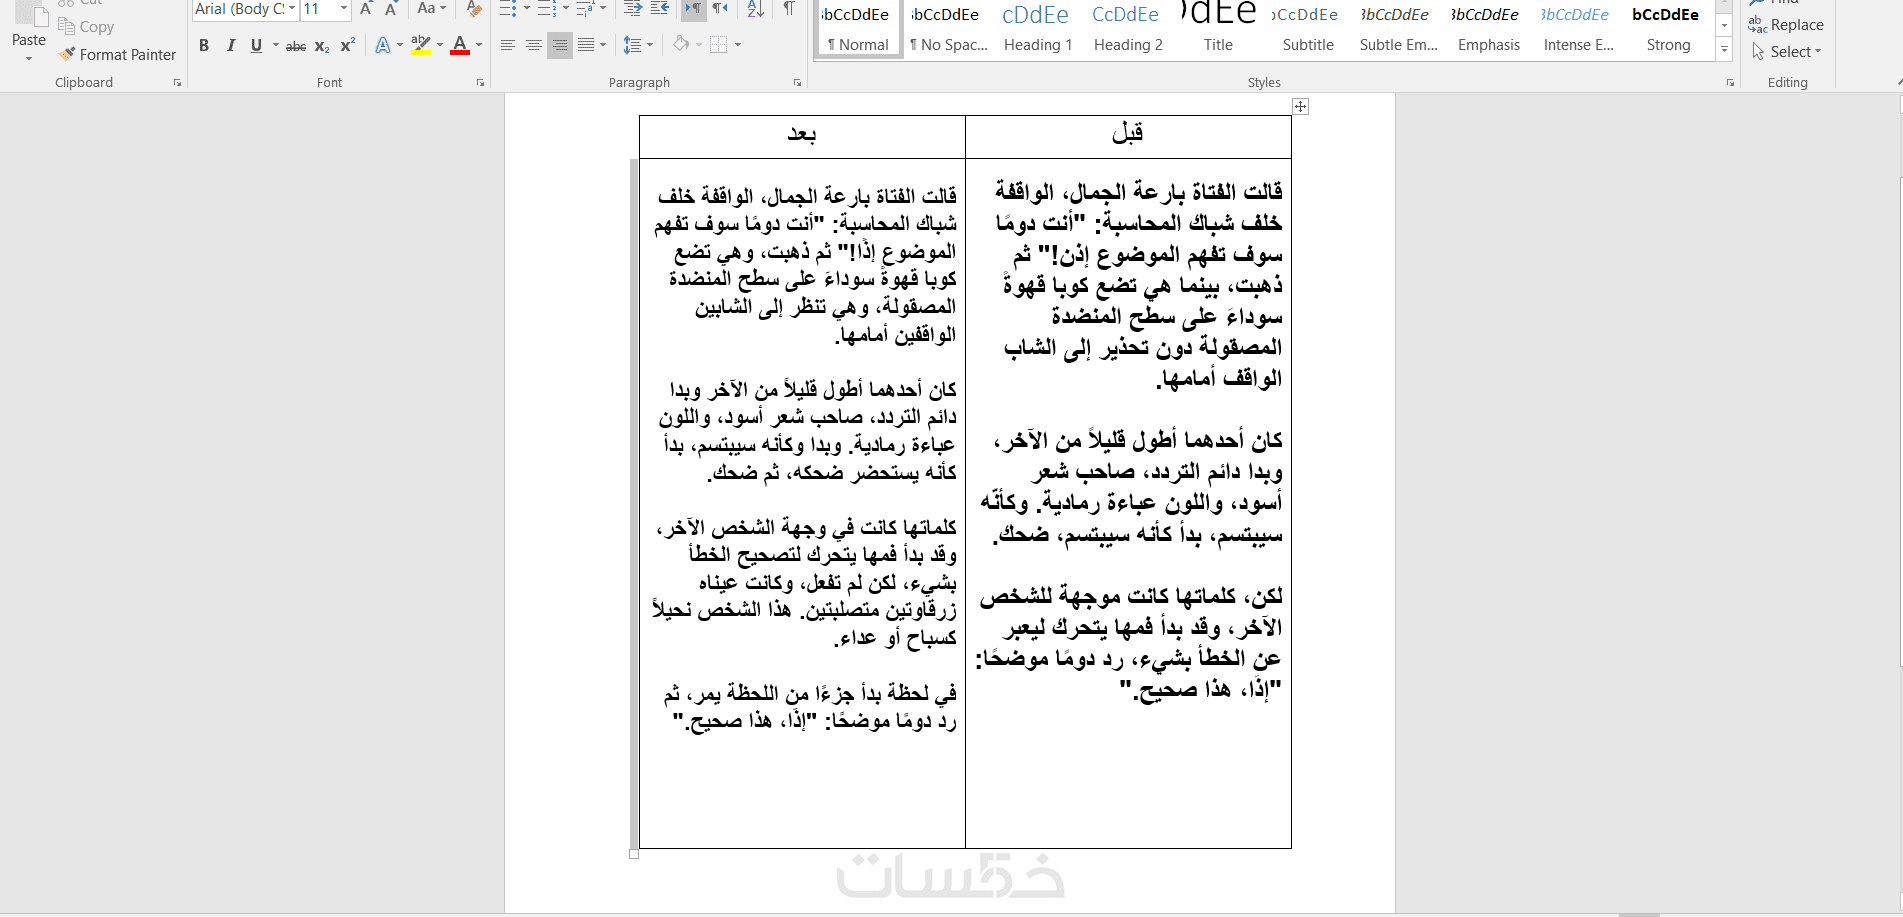This screenshot has width=1903, height=917.
Task: Toggle Strikethrough formatting
Action: coord(296,45)
